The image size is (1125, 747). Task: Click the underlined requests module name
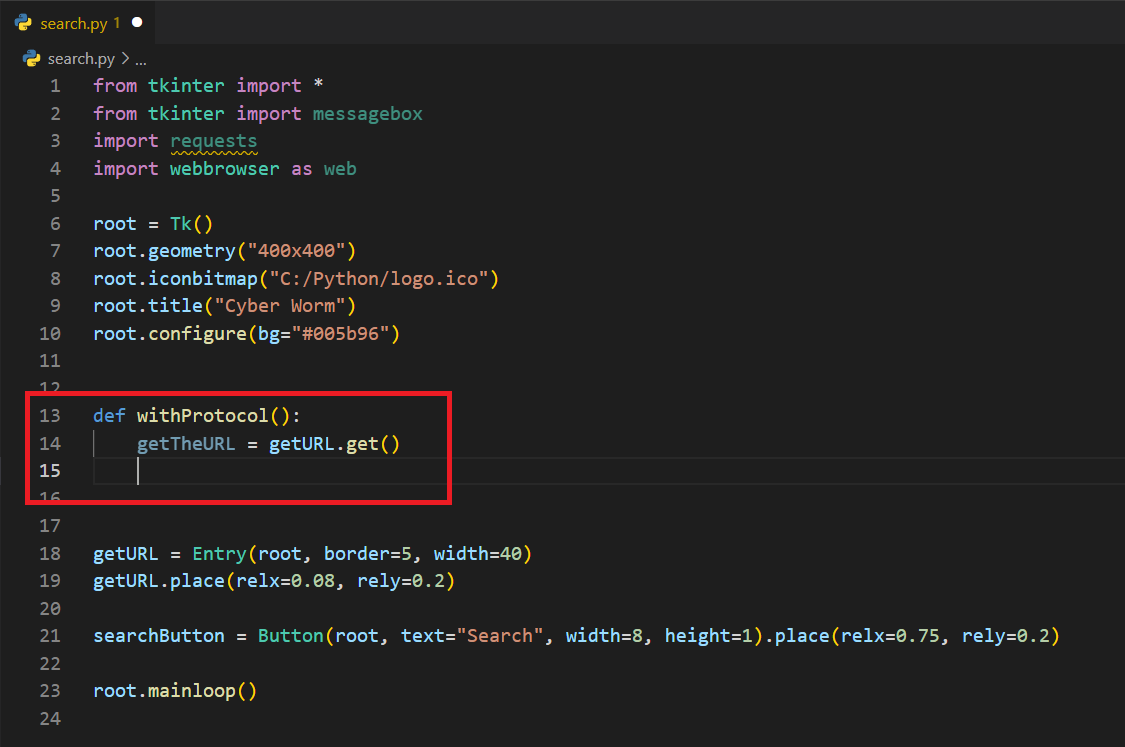point(213,141)
